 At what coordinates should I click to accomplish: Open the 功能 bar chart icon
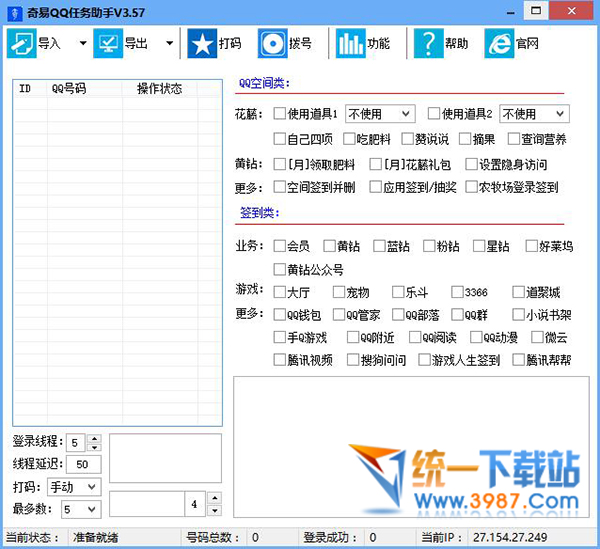click(351, 43)
